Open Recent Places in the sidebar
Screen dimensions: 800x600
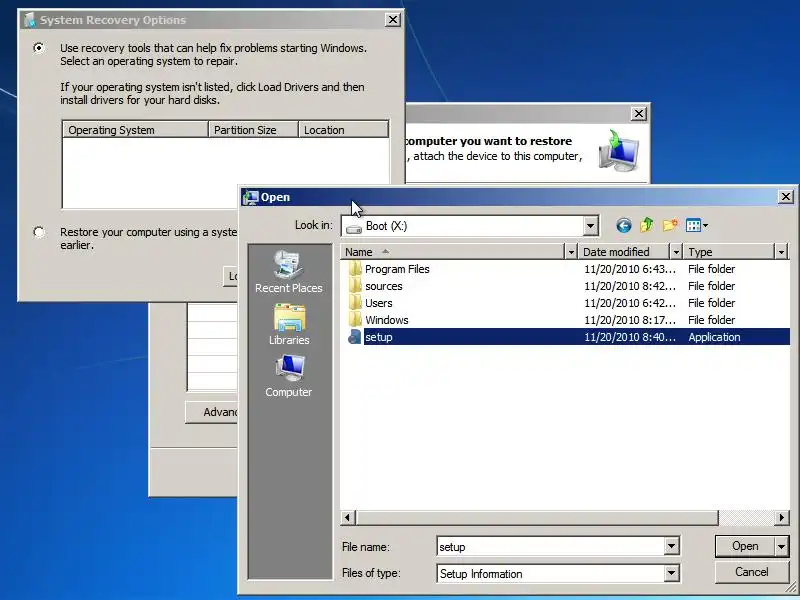pyautogui.click(x=289, y=272)
